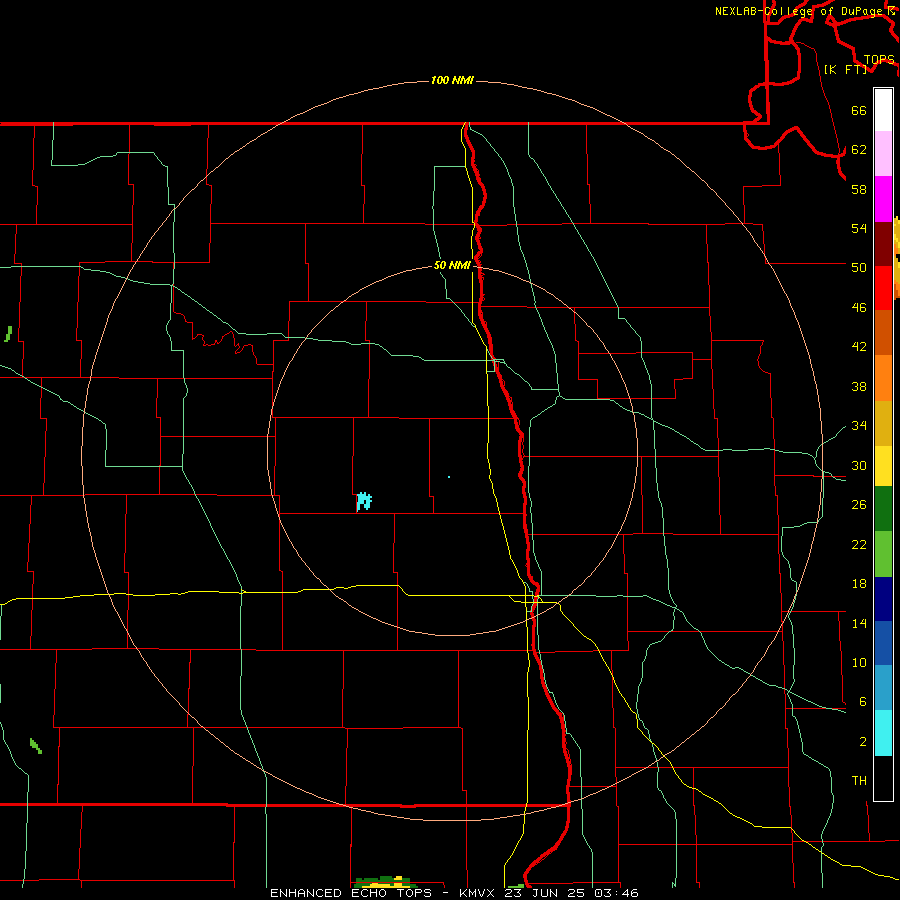Click the white swatch on the tops scale

pos(883,110)
